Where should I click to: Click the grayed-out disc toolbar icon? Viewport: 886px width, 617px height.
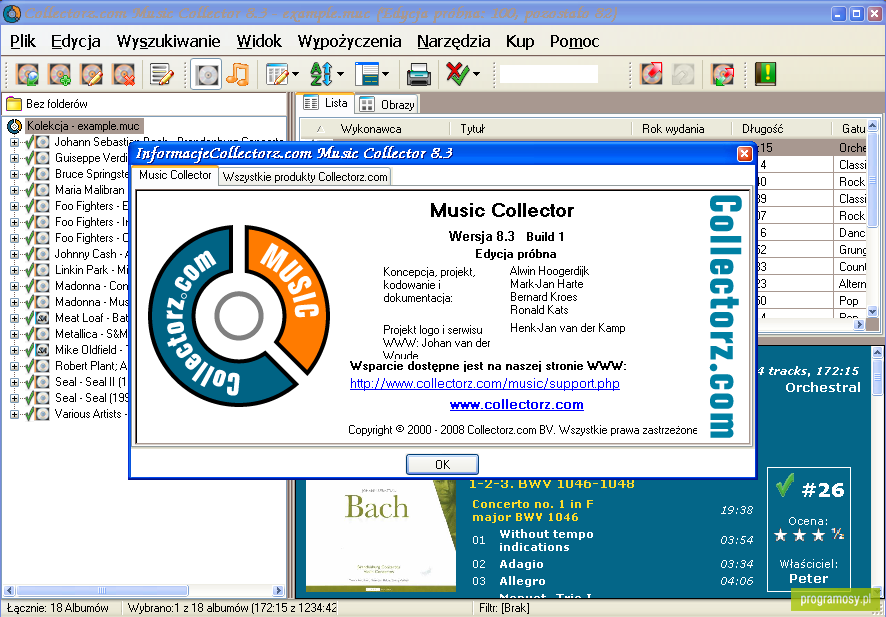pos(683,74)
